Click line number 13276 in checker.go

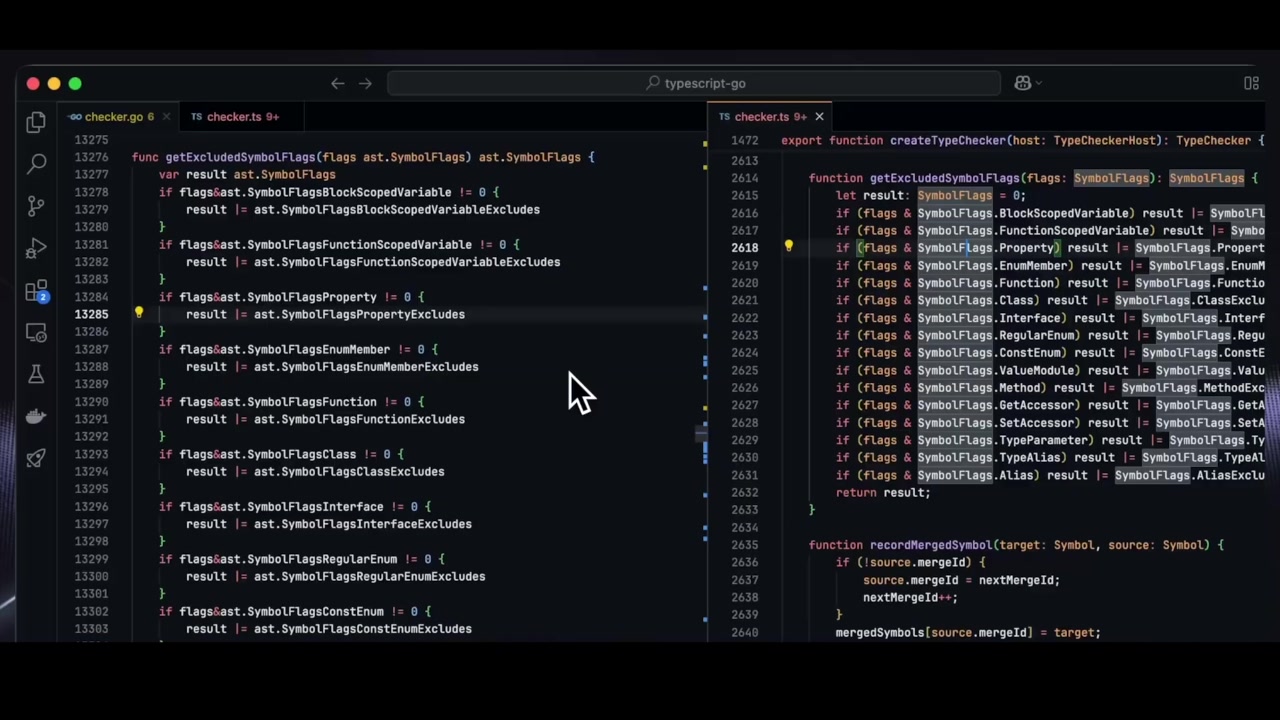click(91, 157)
